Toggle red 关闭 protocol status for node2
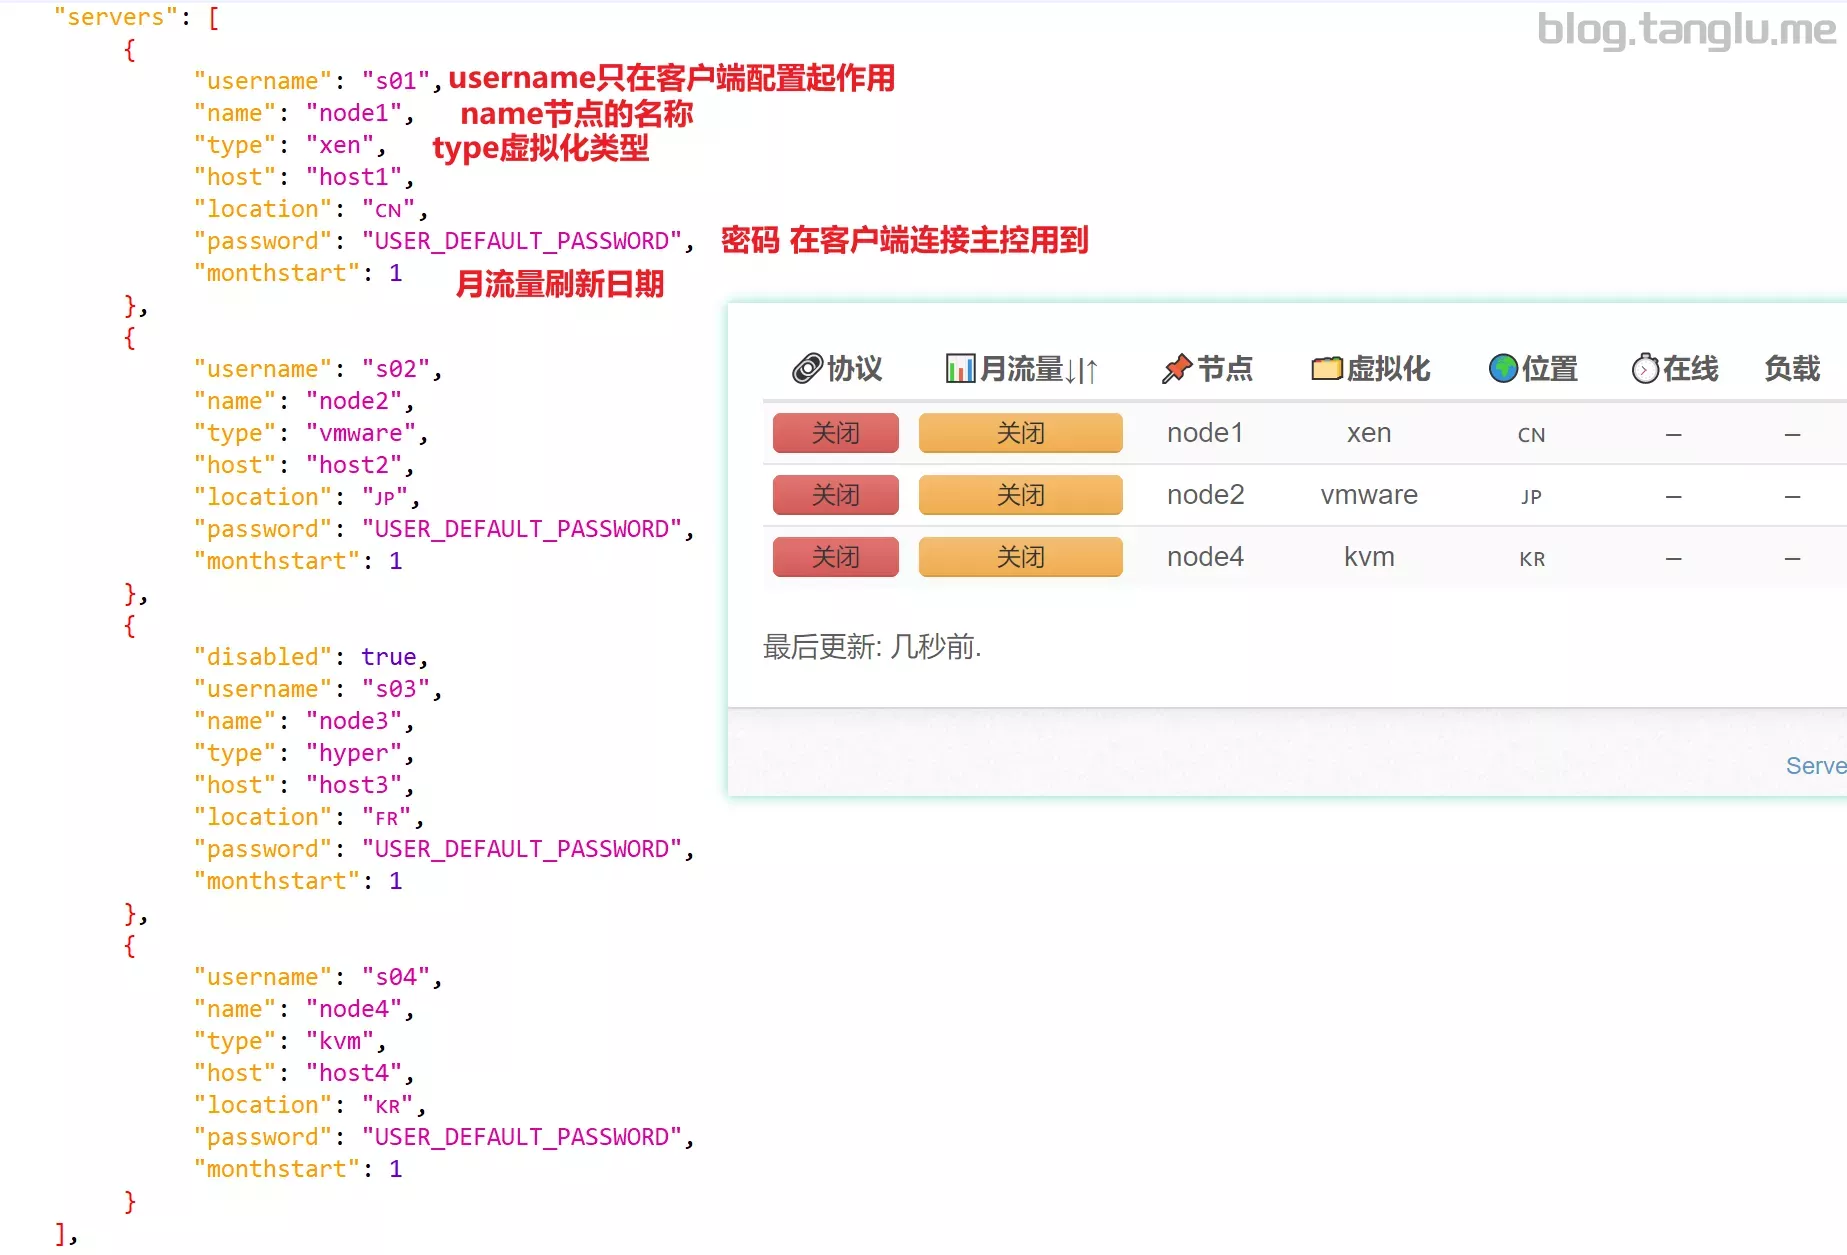1847x1255 pixels. [x=835, y=495]
